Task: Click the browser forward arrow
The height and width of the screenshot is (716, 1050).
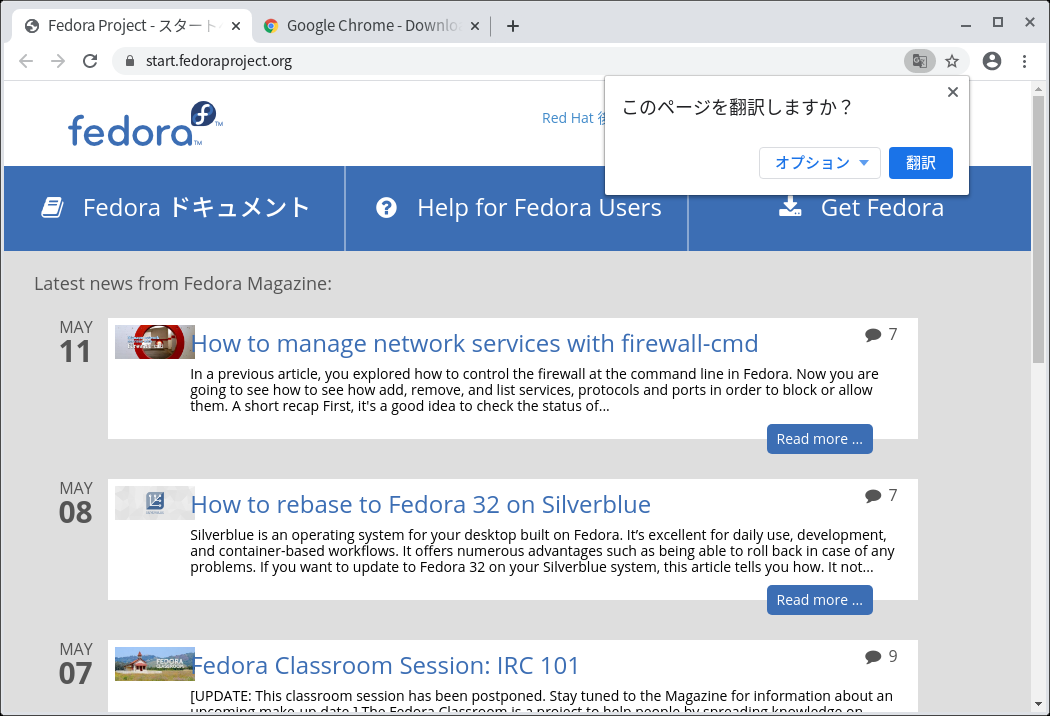Action: 58,61
